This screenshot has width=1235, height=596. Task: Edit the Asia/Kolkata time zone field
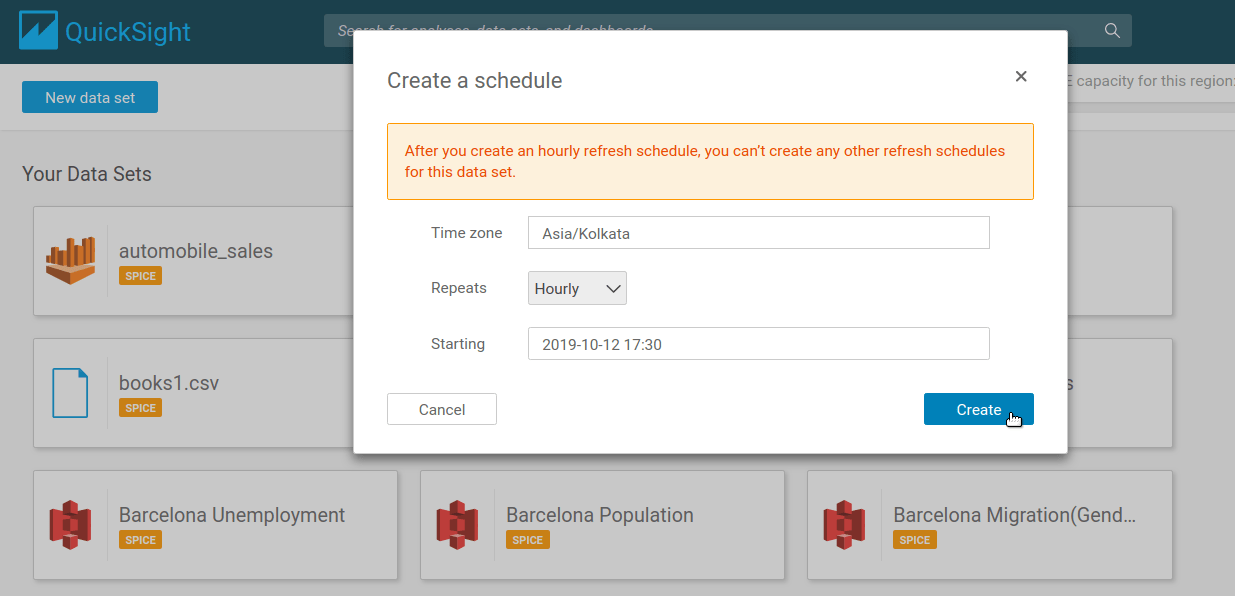(x=757, y=232)
